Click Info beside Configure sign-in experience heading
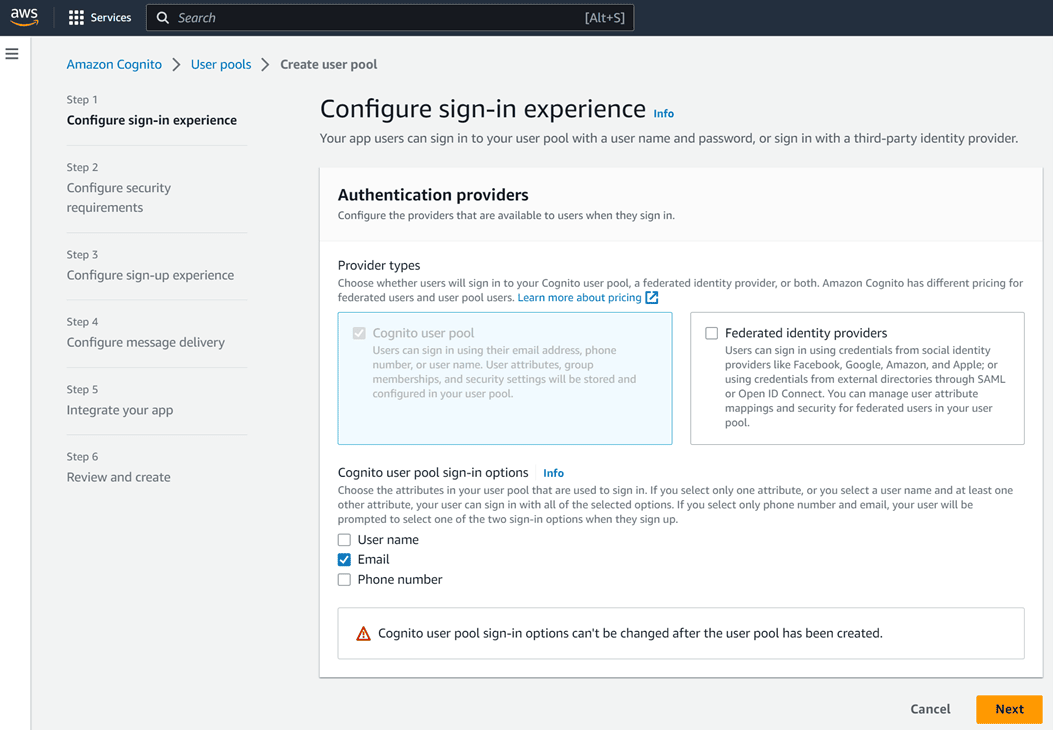This screenshot has height=730, width=1053. 663,114
